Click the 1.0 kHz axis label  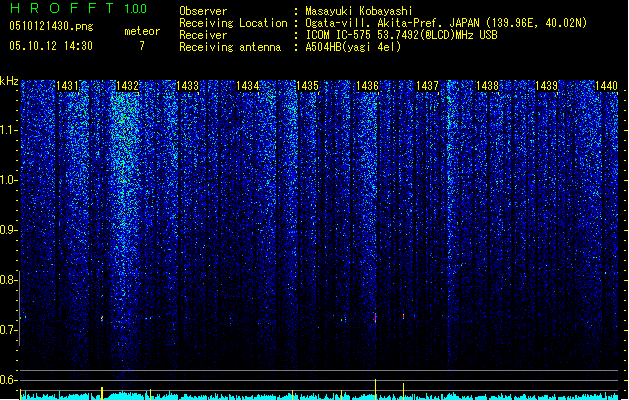[9, 180]
